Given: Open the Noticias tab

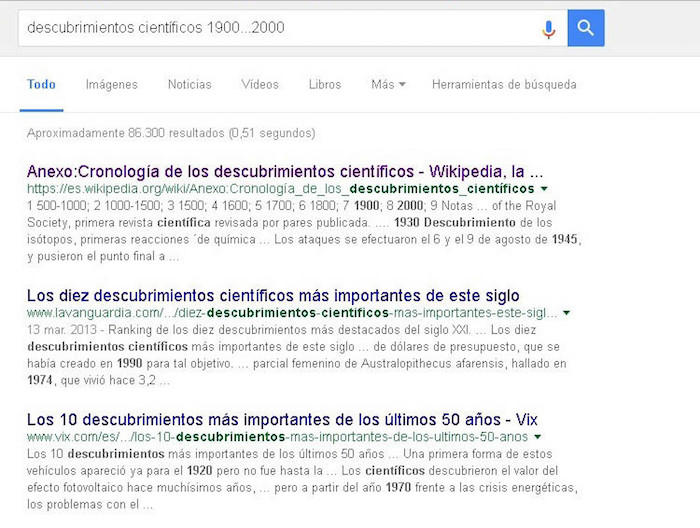Looking at the screenshot, I should [189, 85].
